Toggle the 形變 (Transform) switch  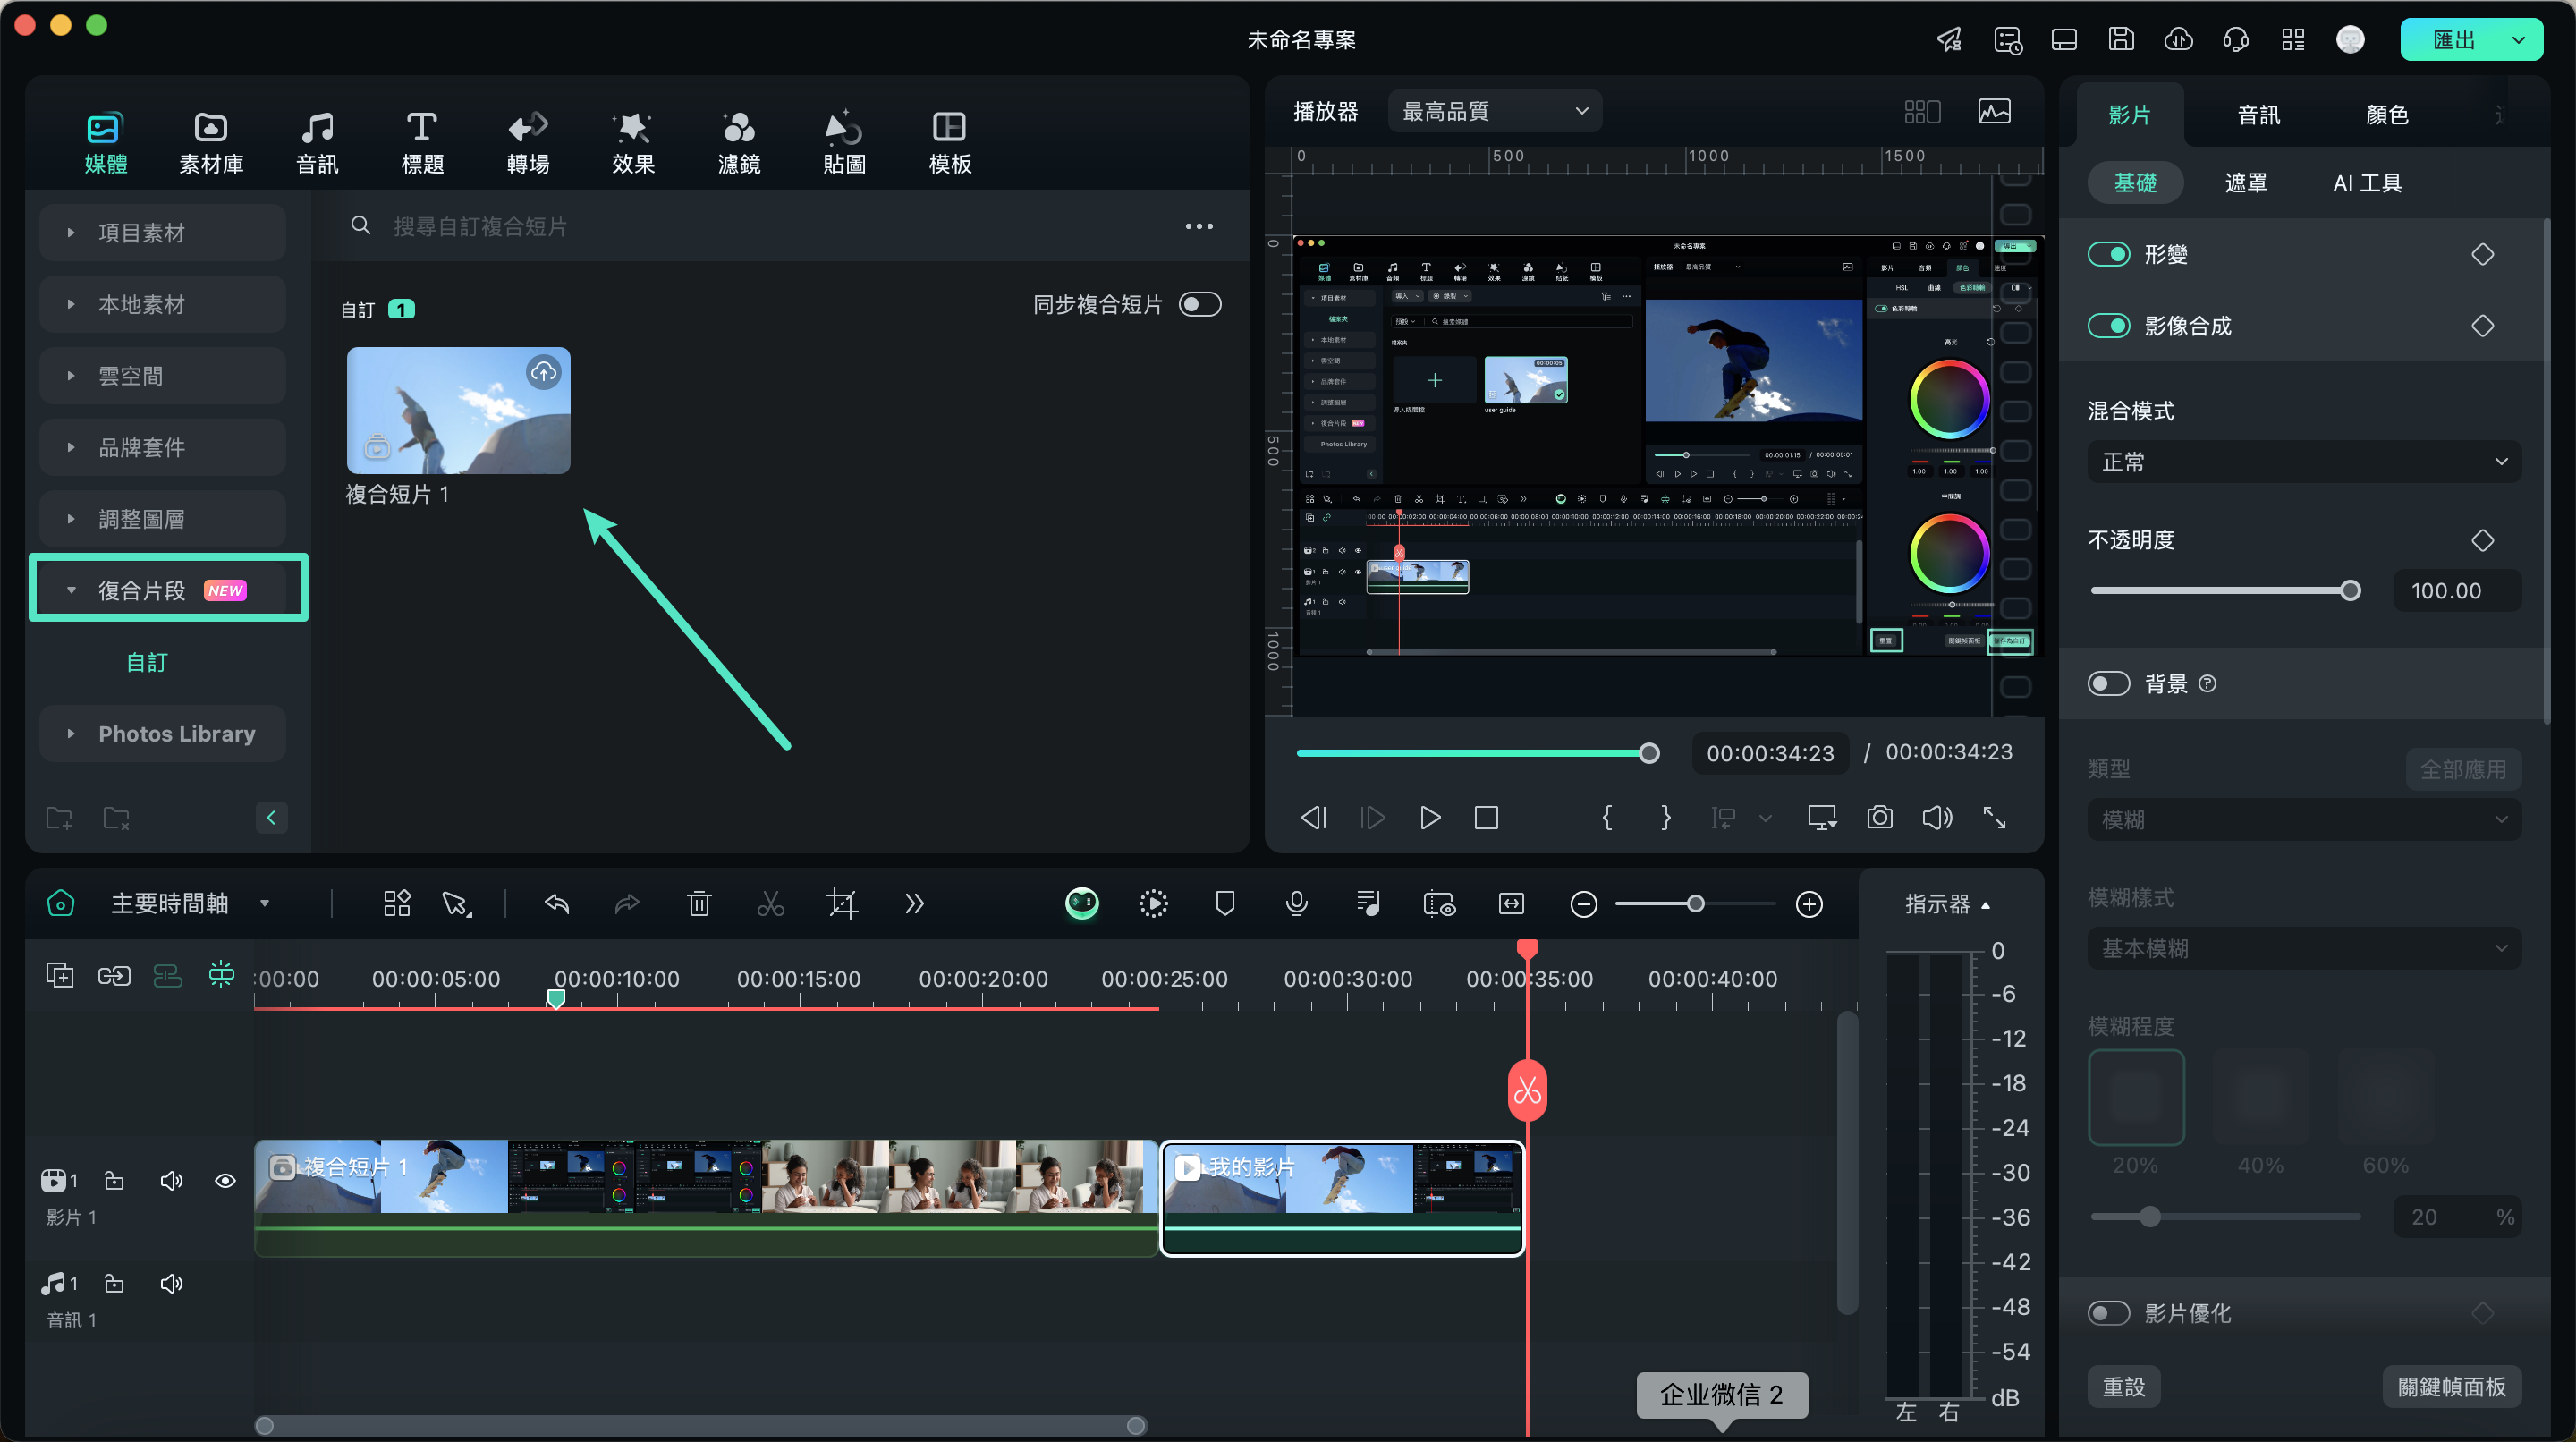click(2109, 254)
